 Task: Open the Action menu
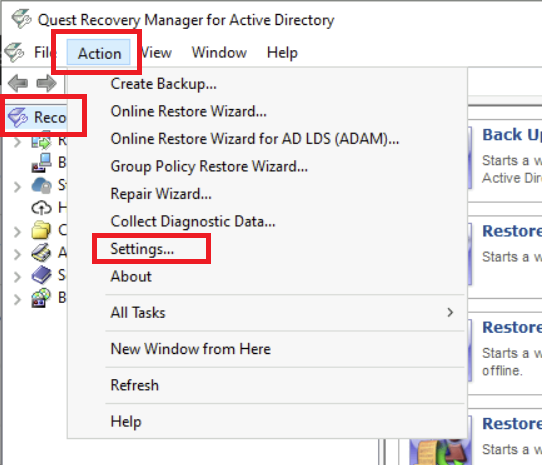[x=99, y=53]
